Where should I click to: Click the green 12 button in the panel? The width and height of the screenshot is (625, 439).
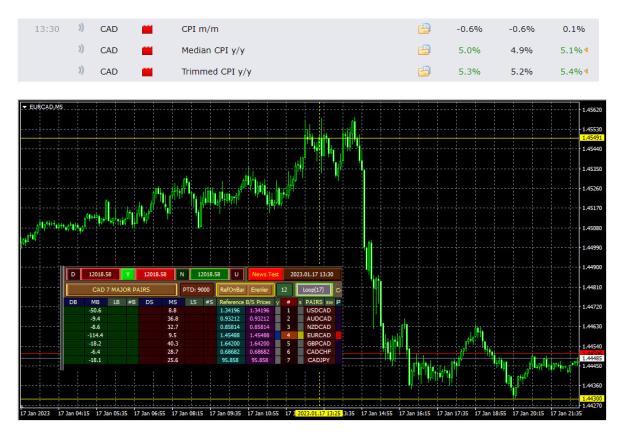[x=284, y=290]
